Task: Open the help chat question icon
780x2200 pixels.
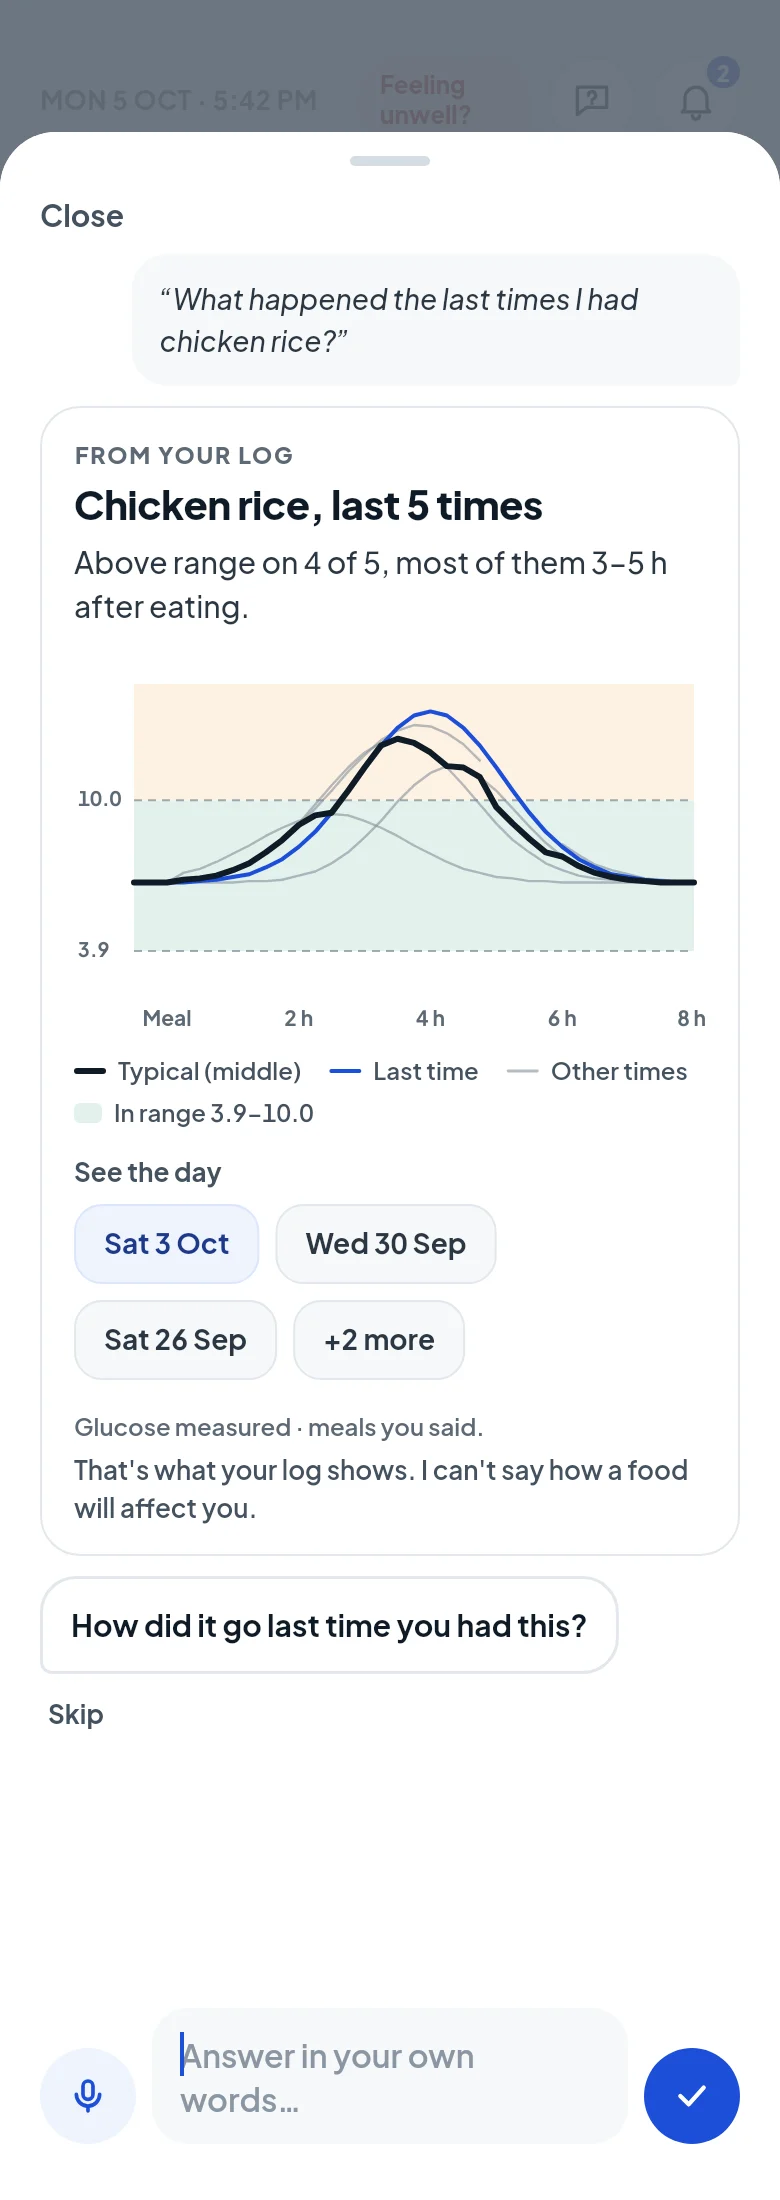Action: (x=592, y=100)
